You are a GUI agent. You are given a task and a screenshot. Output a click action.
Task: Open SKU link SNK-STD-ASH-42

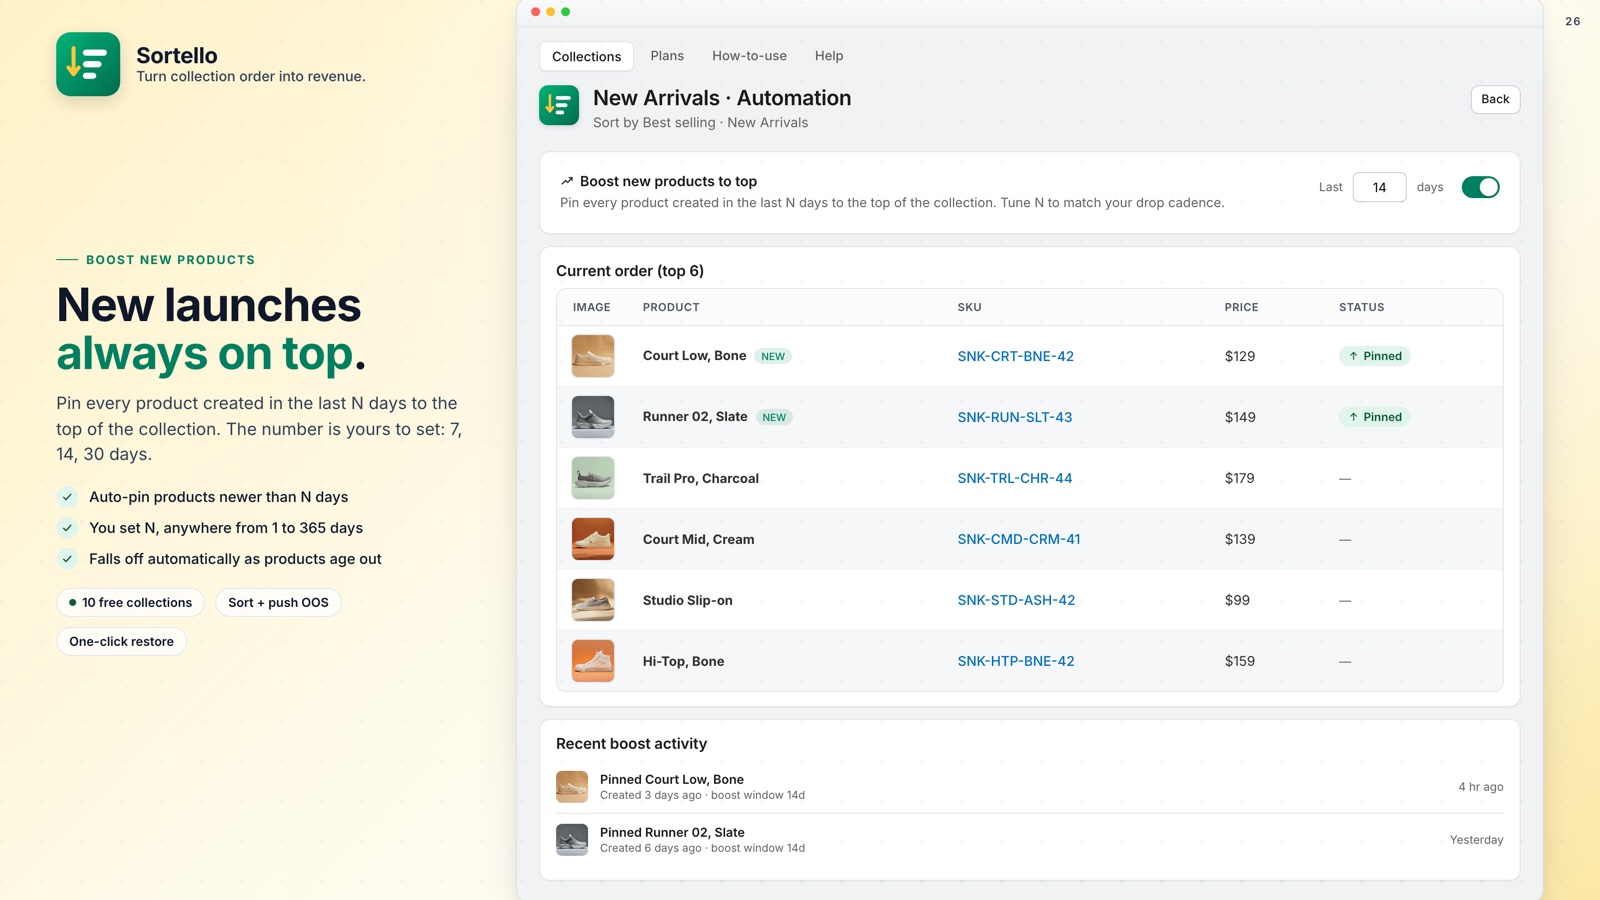tap(1016, 600)
